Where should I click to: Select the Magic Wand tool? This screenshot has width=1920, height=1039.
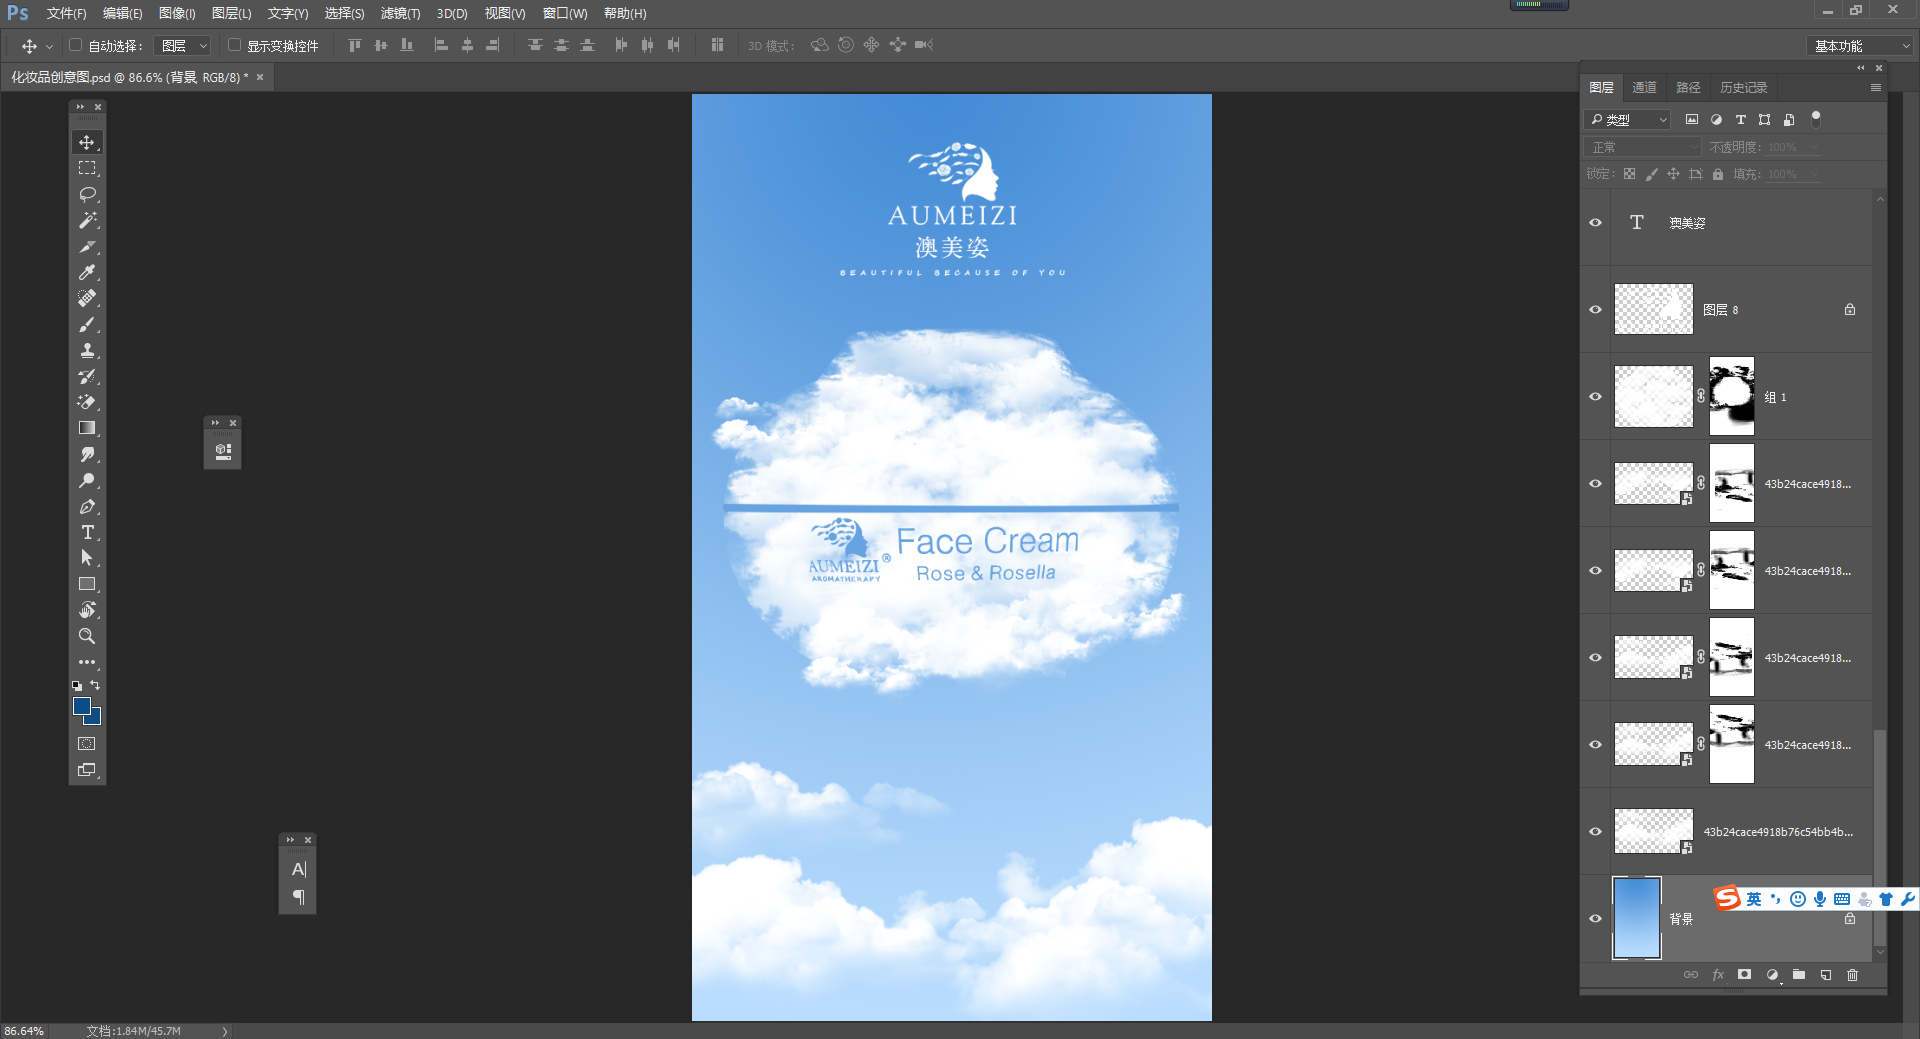[87, 220]
